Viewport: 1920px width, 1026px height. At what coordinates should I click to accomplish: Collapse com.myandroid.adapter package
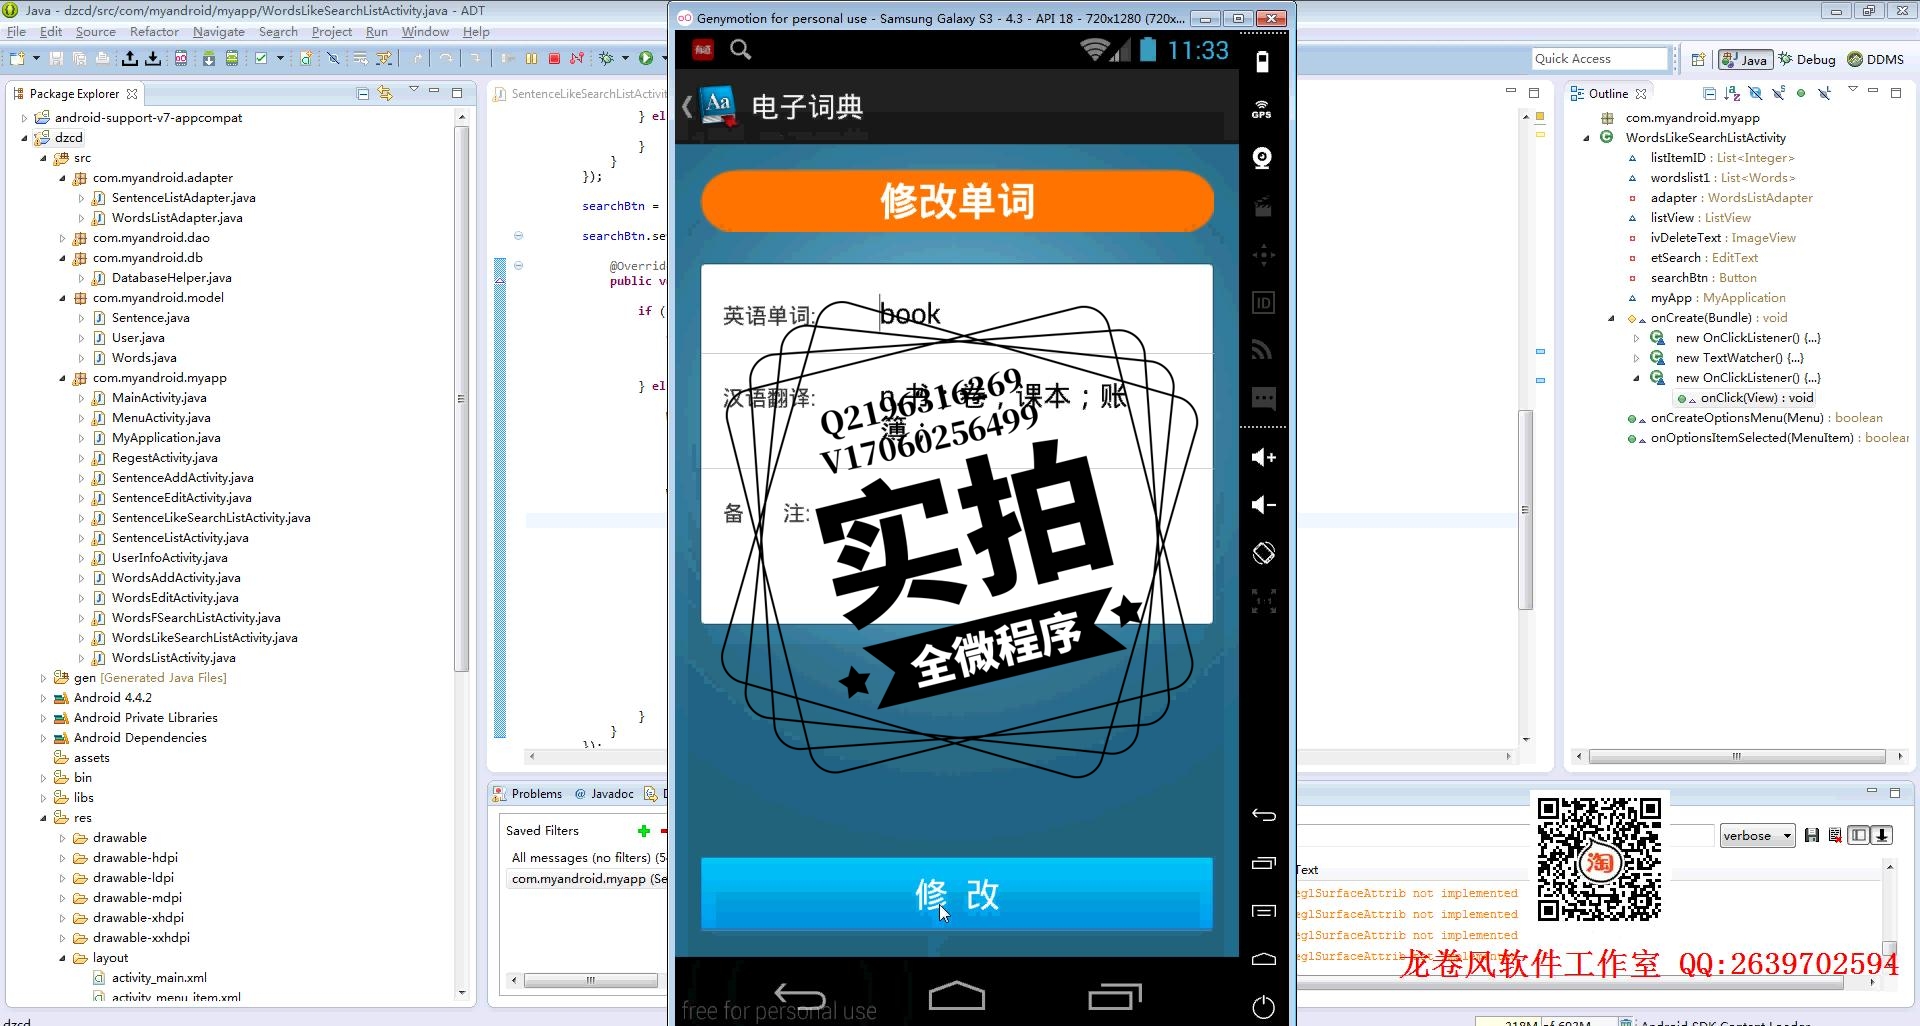point(62,178)
